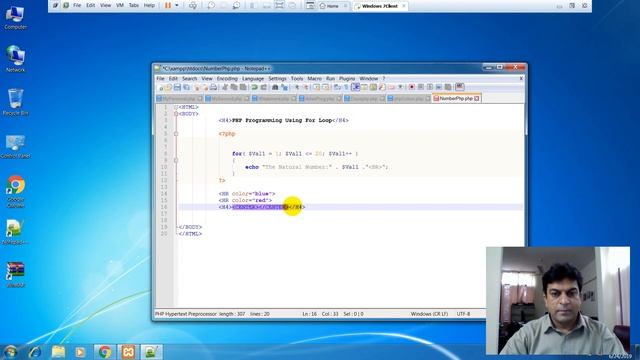
Task: Open the Run menu in Notepad++
Action: pyautogui.click(x=330, y=78)
